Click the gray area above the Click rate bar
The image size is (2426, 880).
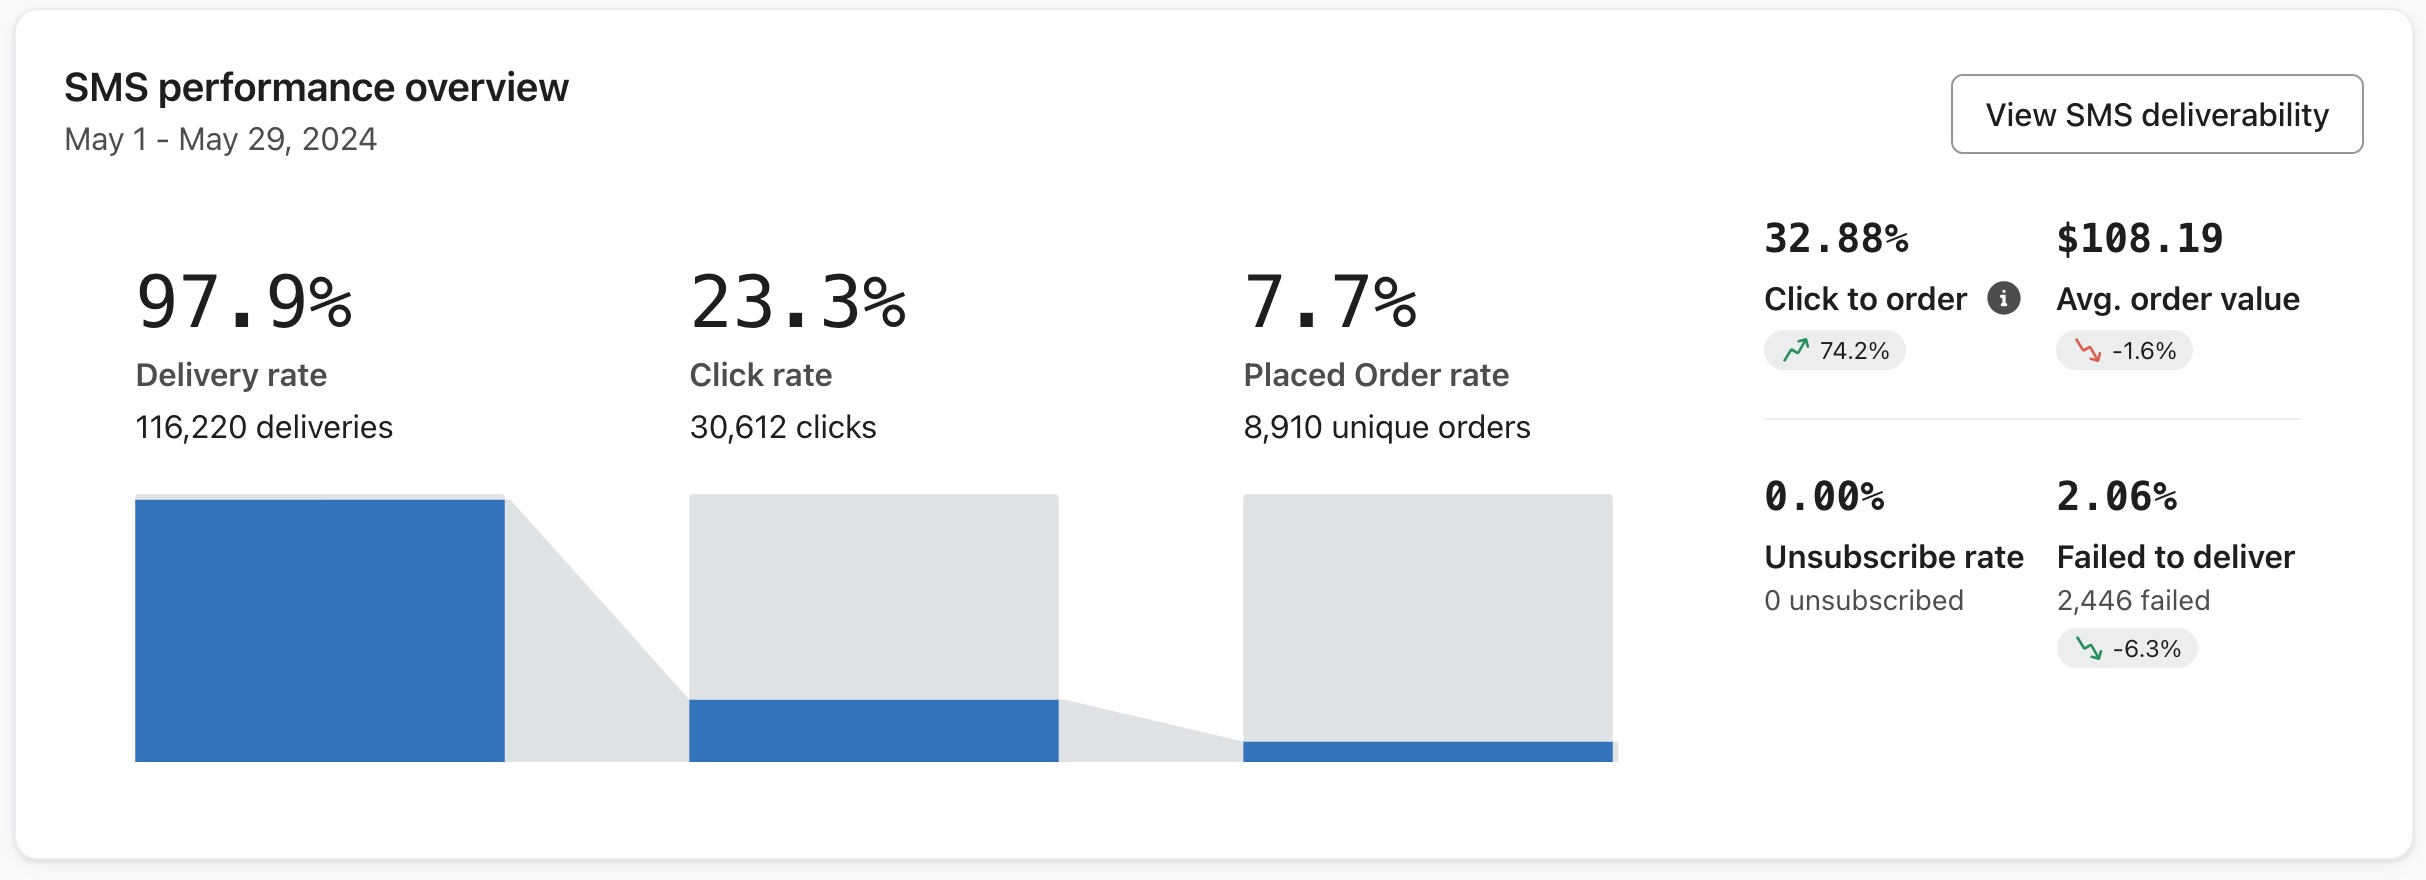[873, 596]
